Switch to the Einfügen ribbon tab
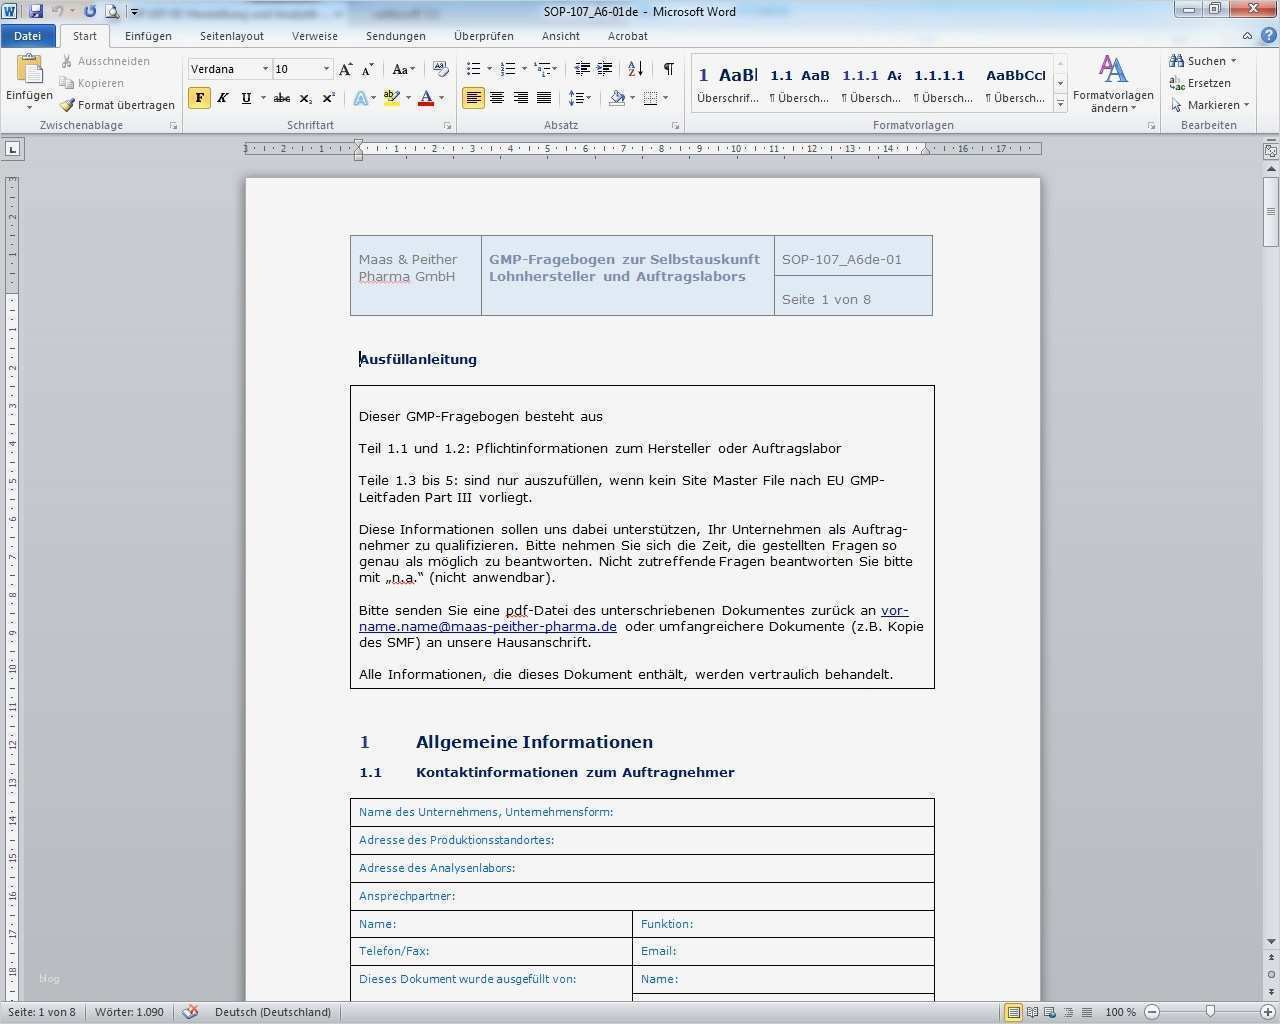 click(x=148, y=36)
